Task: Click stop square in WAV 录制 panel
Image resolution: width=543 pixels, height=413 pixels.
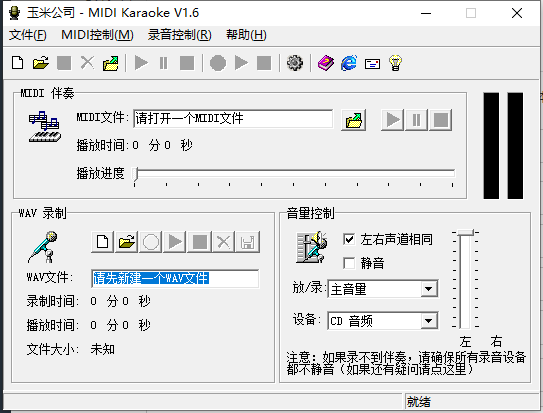Action: click(199, 242)
